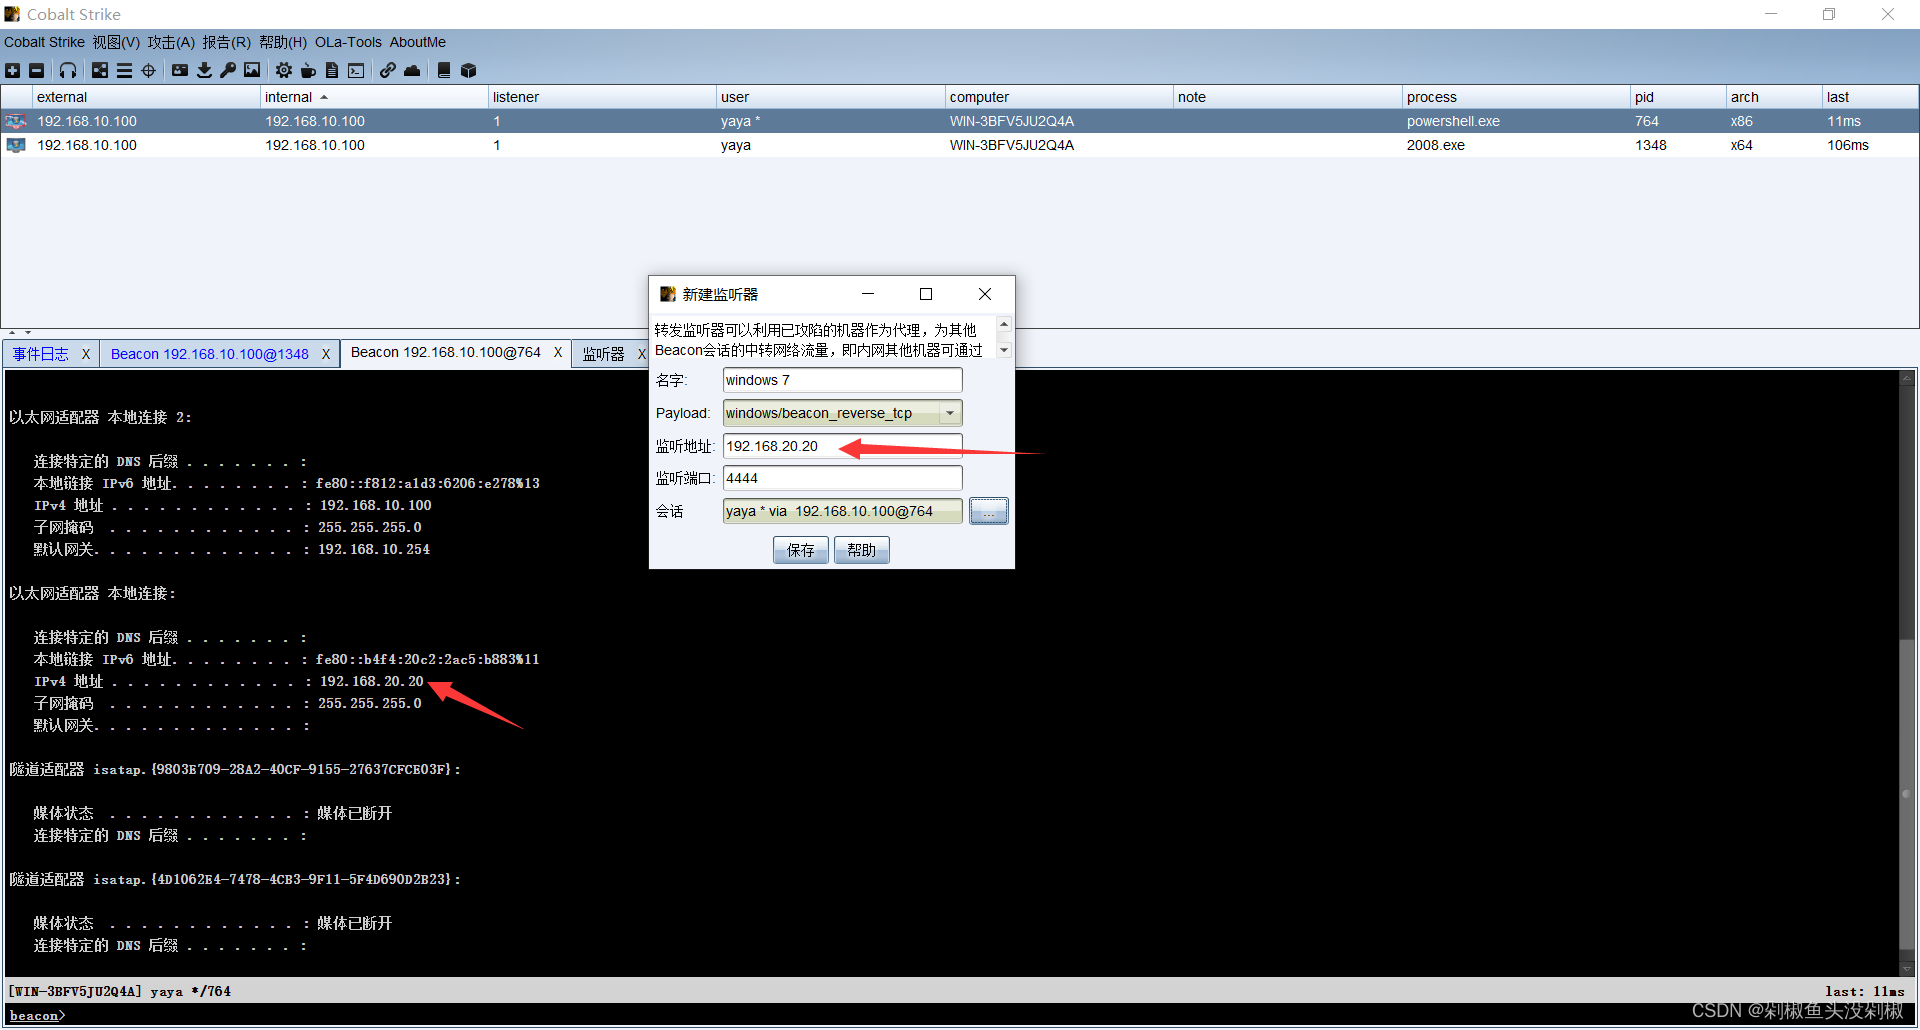Screen dimensions: 1920x1030
Task: Click the 帮助 button in dialog
Action: click(862, 550)
